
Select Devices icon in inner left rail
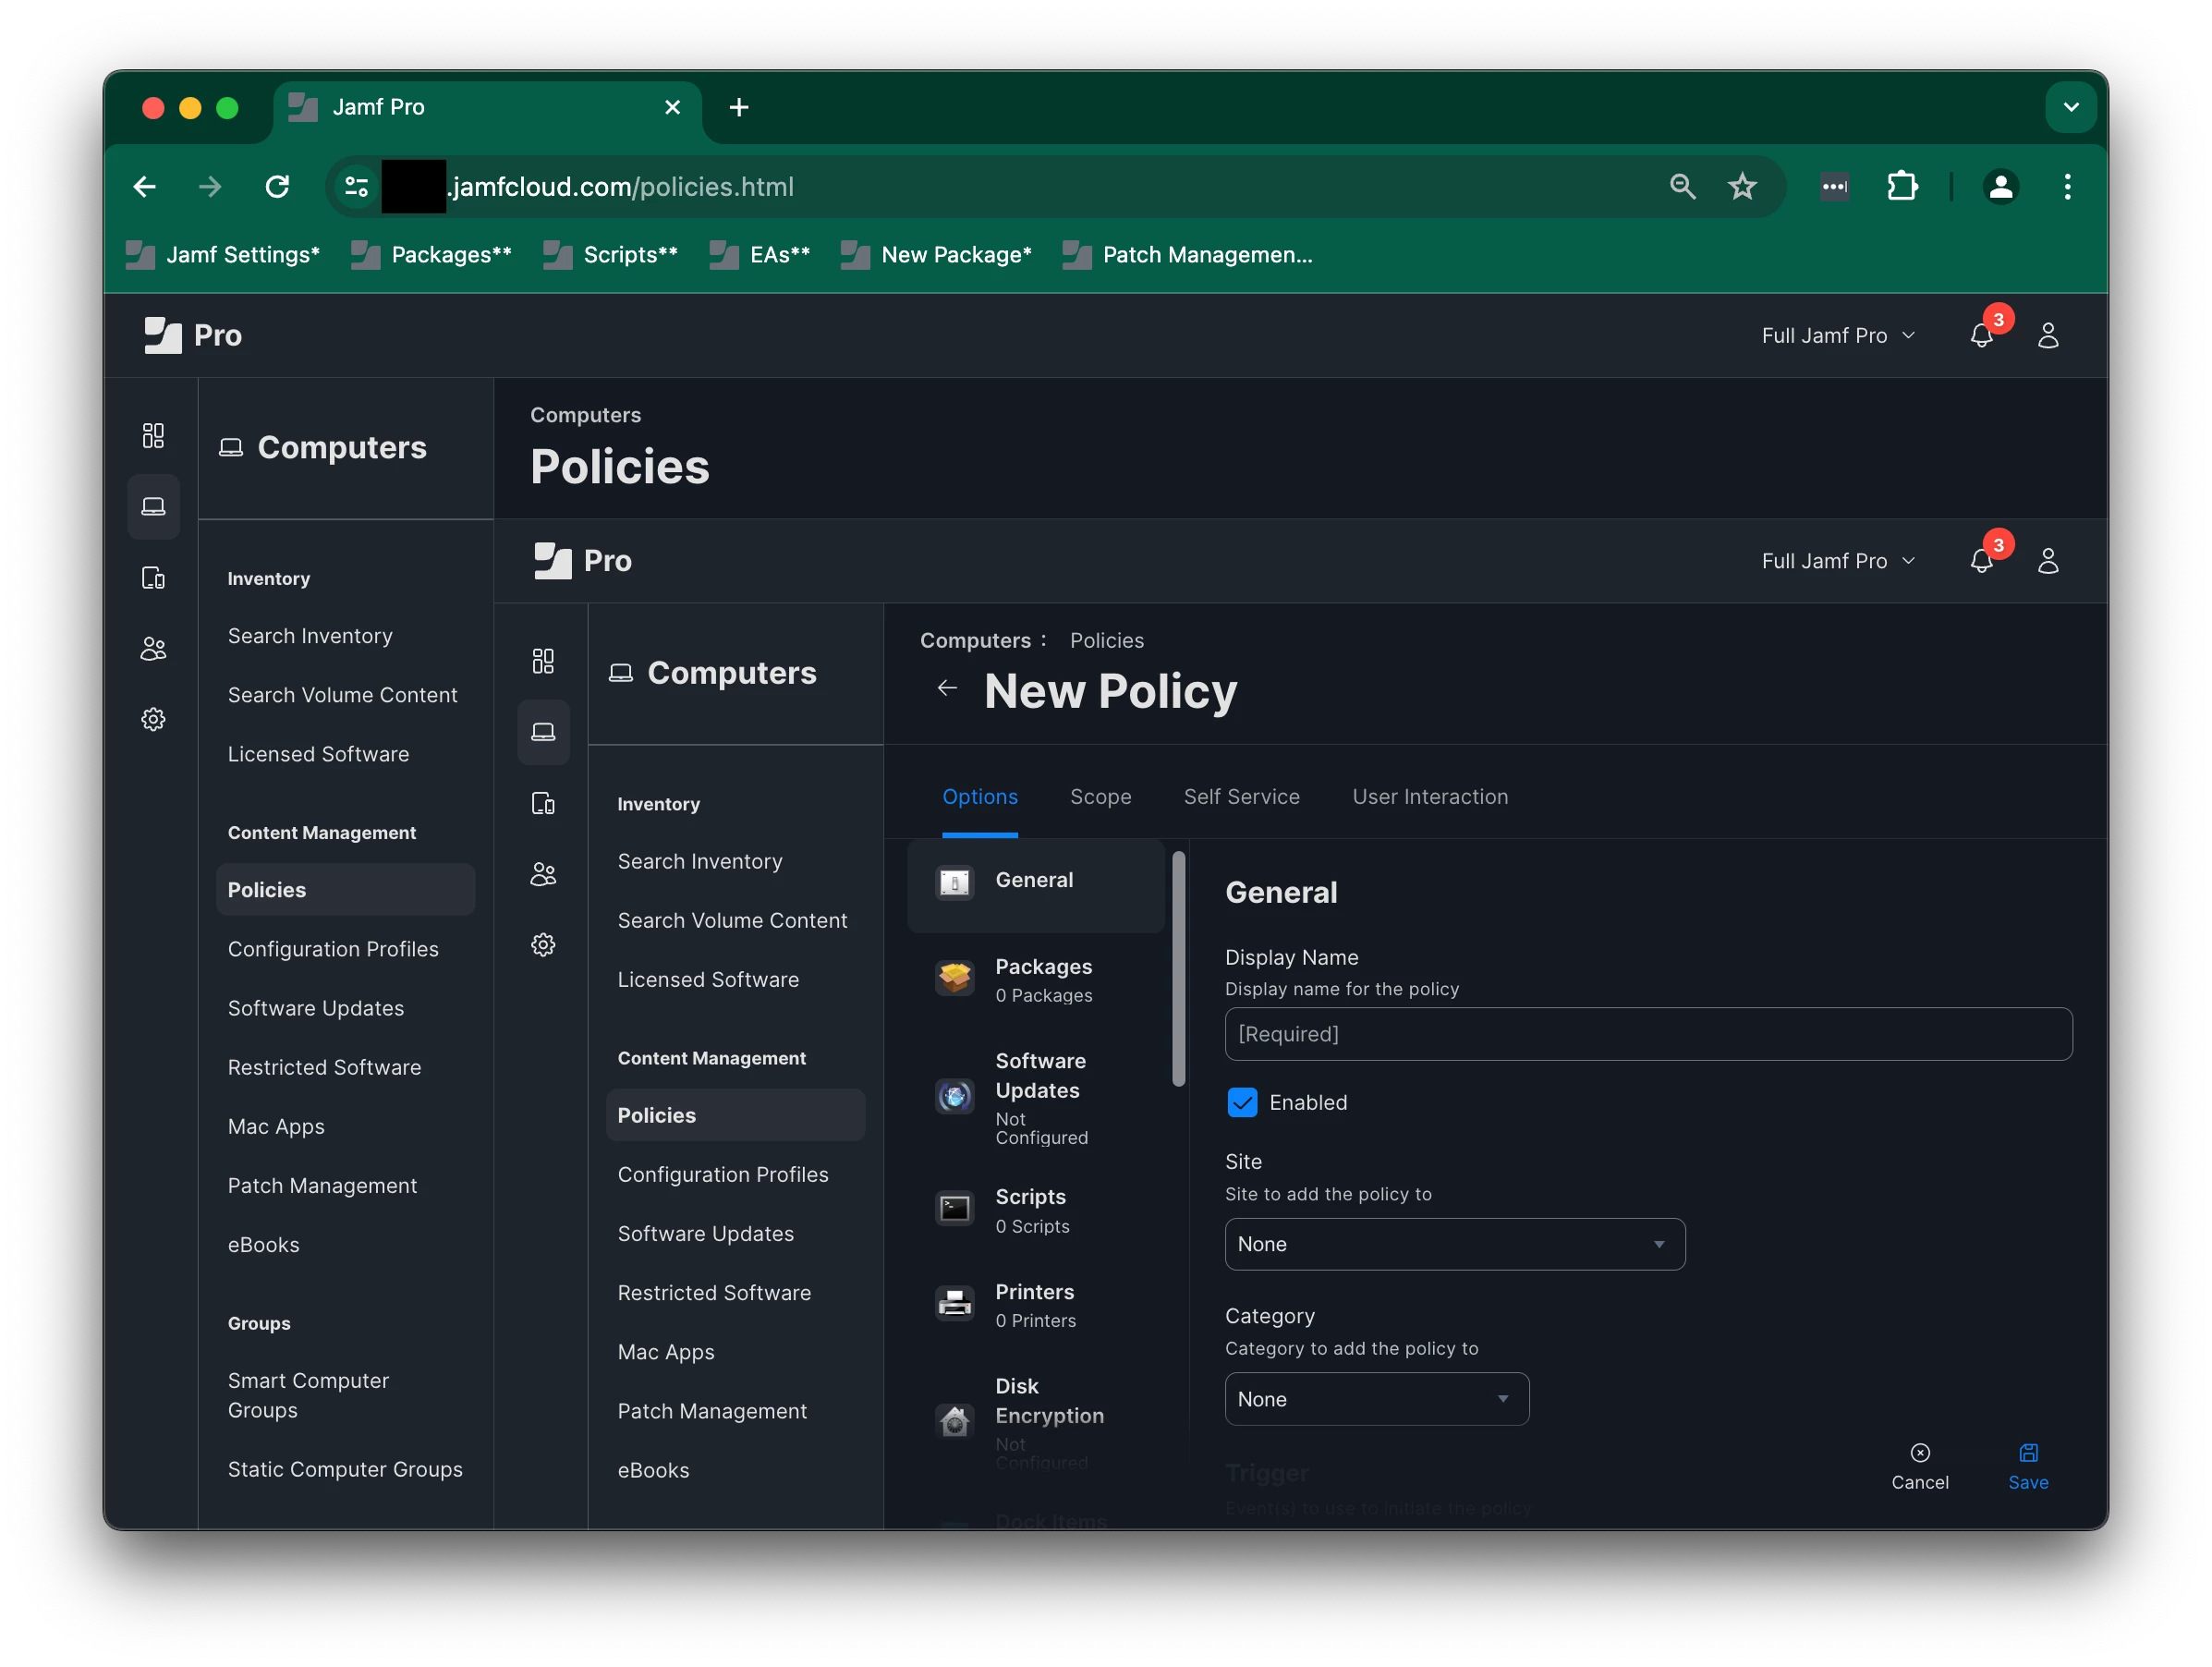click(543, 804)
